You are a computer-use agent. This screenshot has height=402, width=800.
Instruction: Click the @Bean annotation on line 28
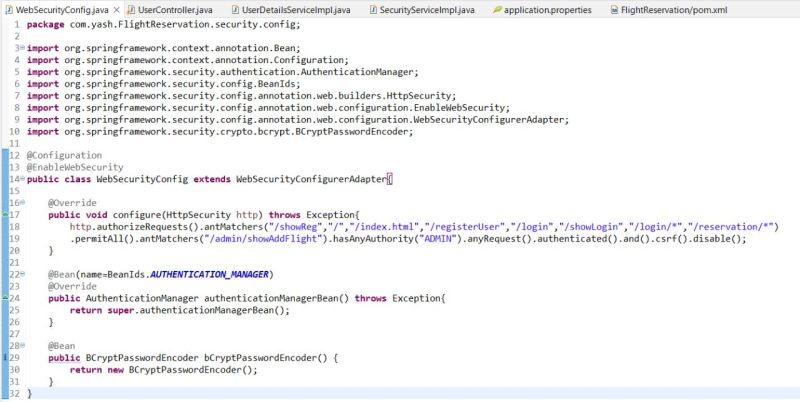(x=62, y=346)
